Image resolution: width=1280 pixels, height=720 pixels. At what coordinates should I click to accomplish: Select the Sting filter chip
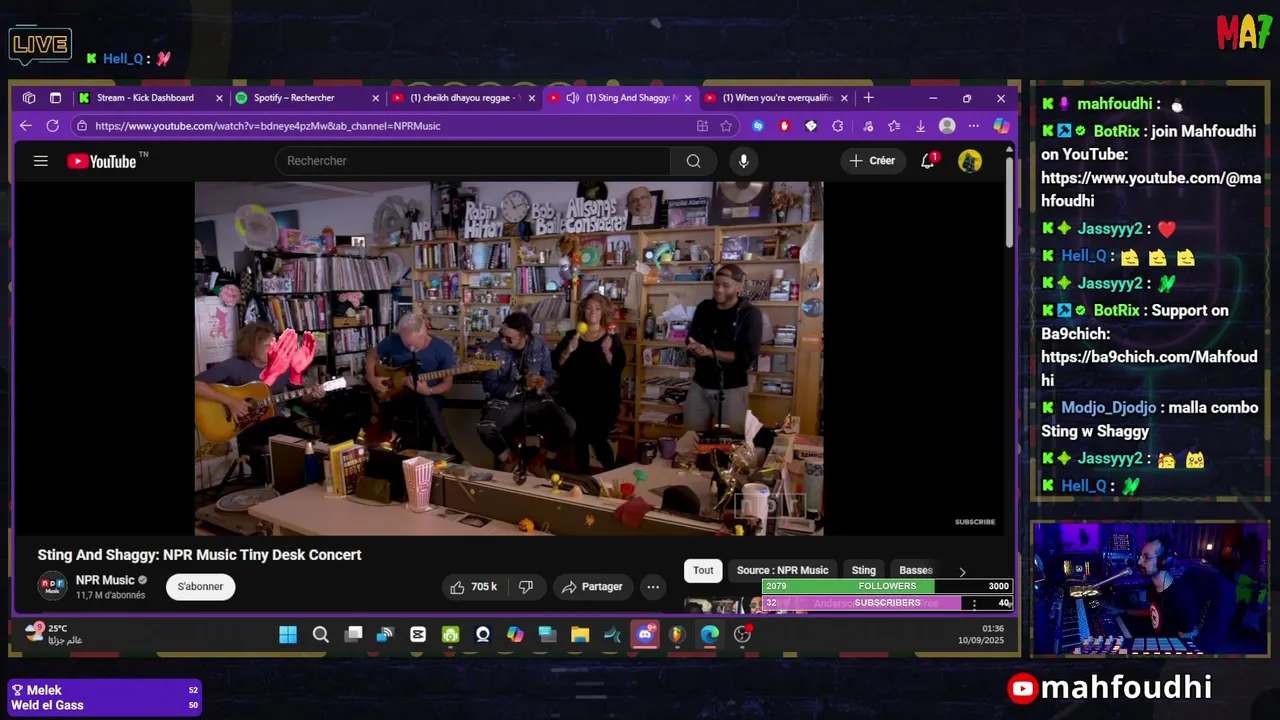click(863, 571)
